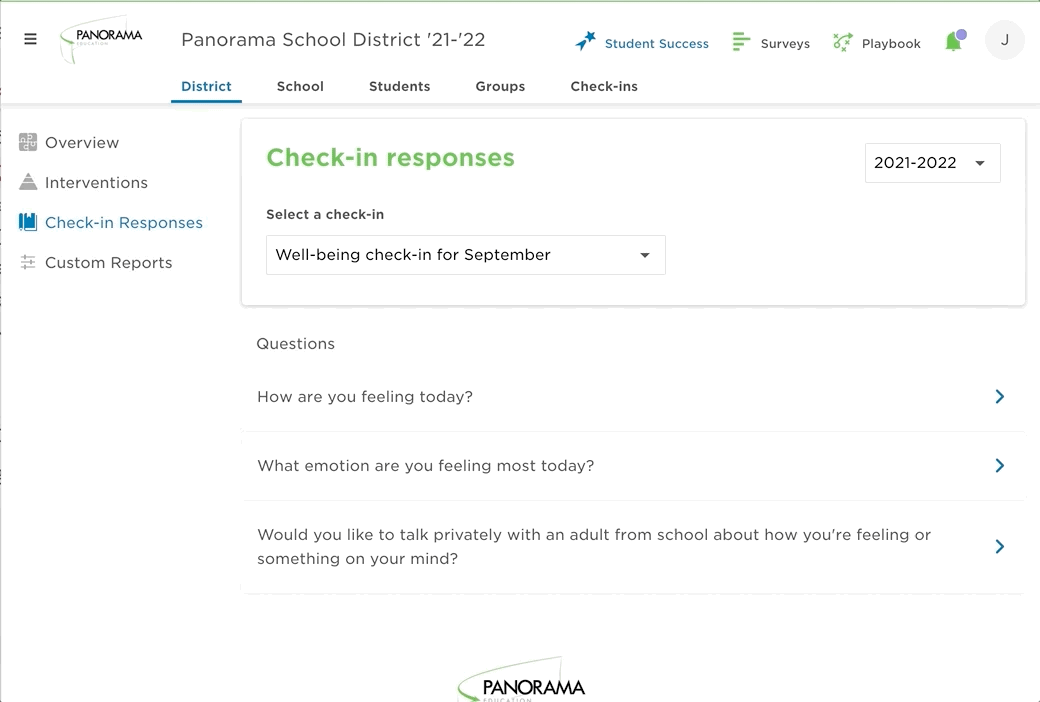Switch to the Students tab
The width and height of the screenshot is (1040, 702).
pyautogui.click(x=399, y=86)
